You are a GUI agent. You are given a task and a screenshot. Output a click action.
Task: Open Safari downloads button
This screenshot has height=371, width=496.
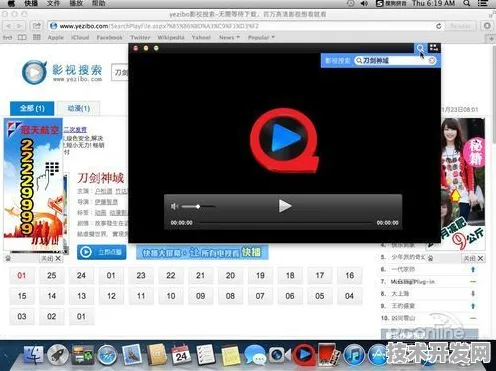(487, 26)
